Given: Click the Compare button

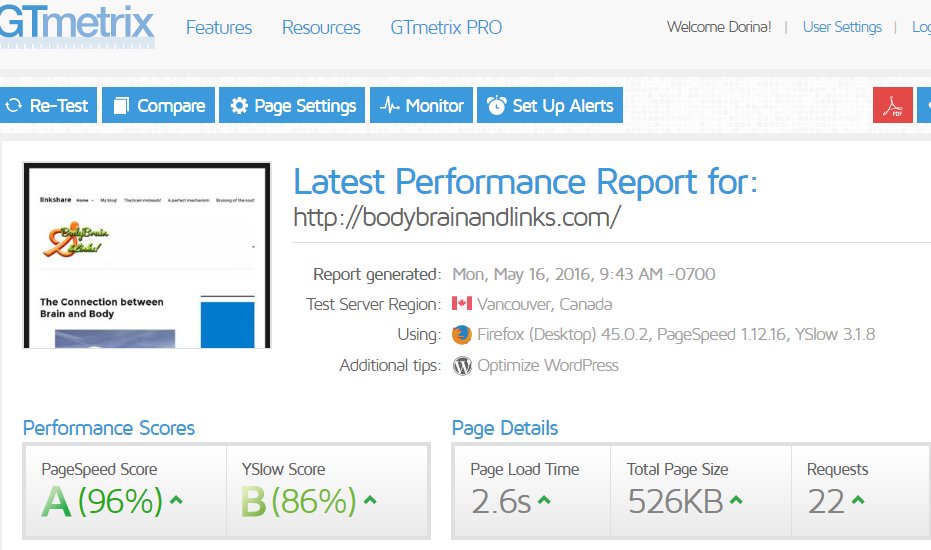Looking at the screenshot, I should tap(159, 105).
